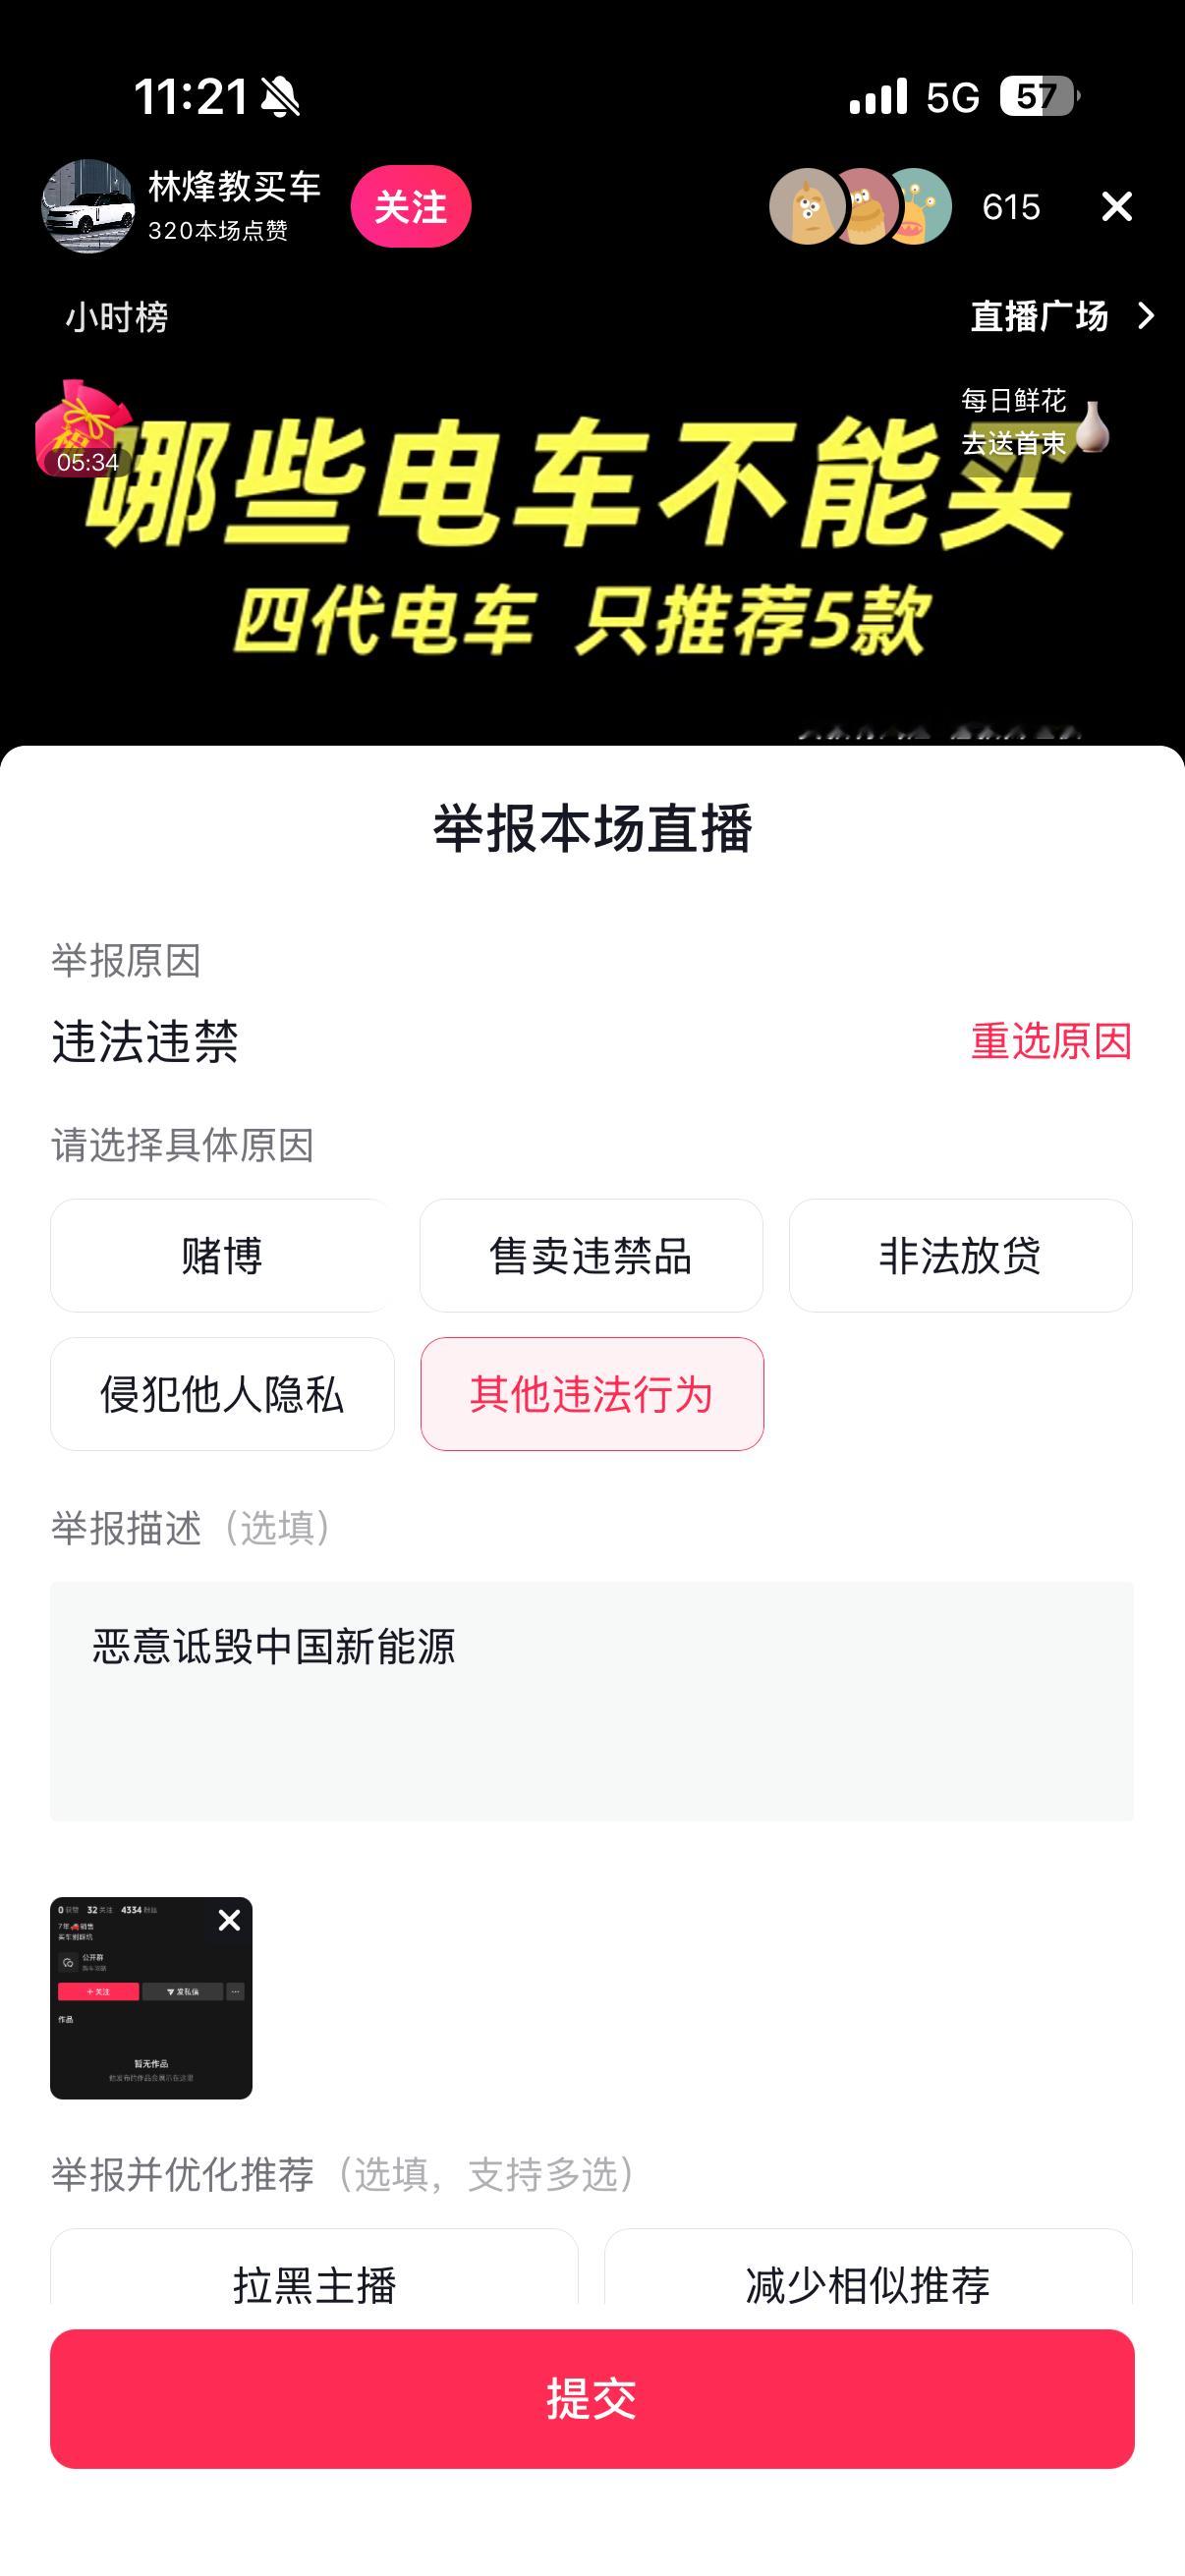Select the 赌博 reason option
Image resolution: width=1185 pixels, height=2576 pixels.
tap(222, 1255)
